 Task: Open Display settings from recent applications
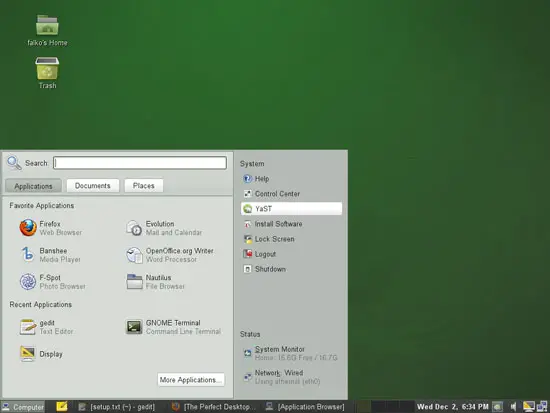click(41, 354)
